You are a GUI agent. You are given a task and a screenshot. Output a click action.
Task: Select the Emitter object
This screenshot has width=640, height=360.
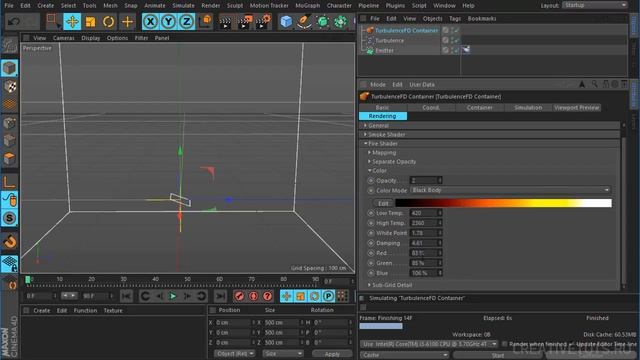pyautogui.click(x=384, y=51)
